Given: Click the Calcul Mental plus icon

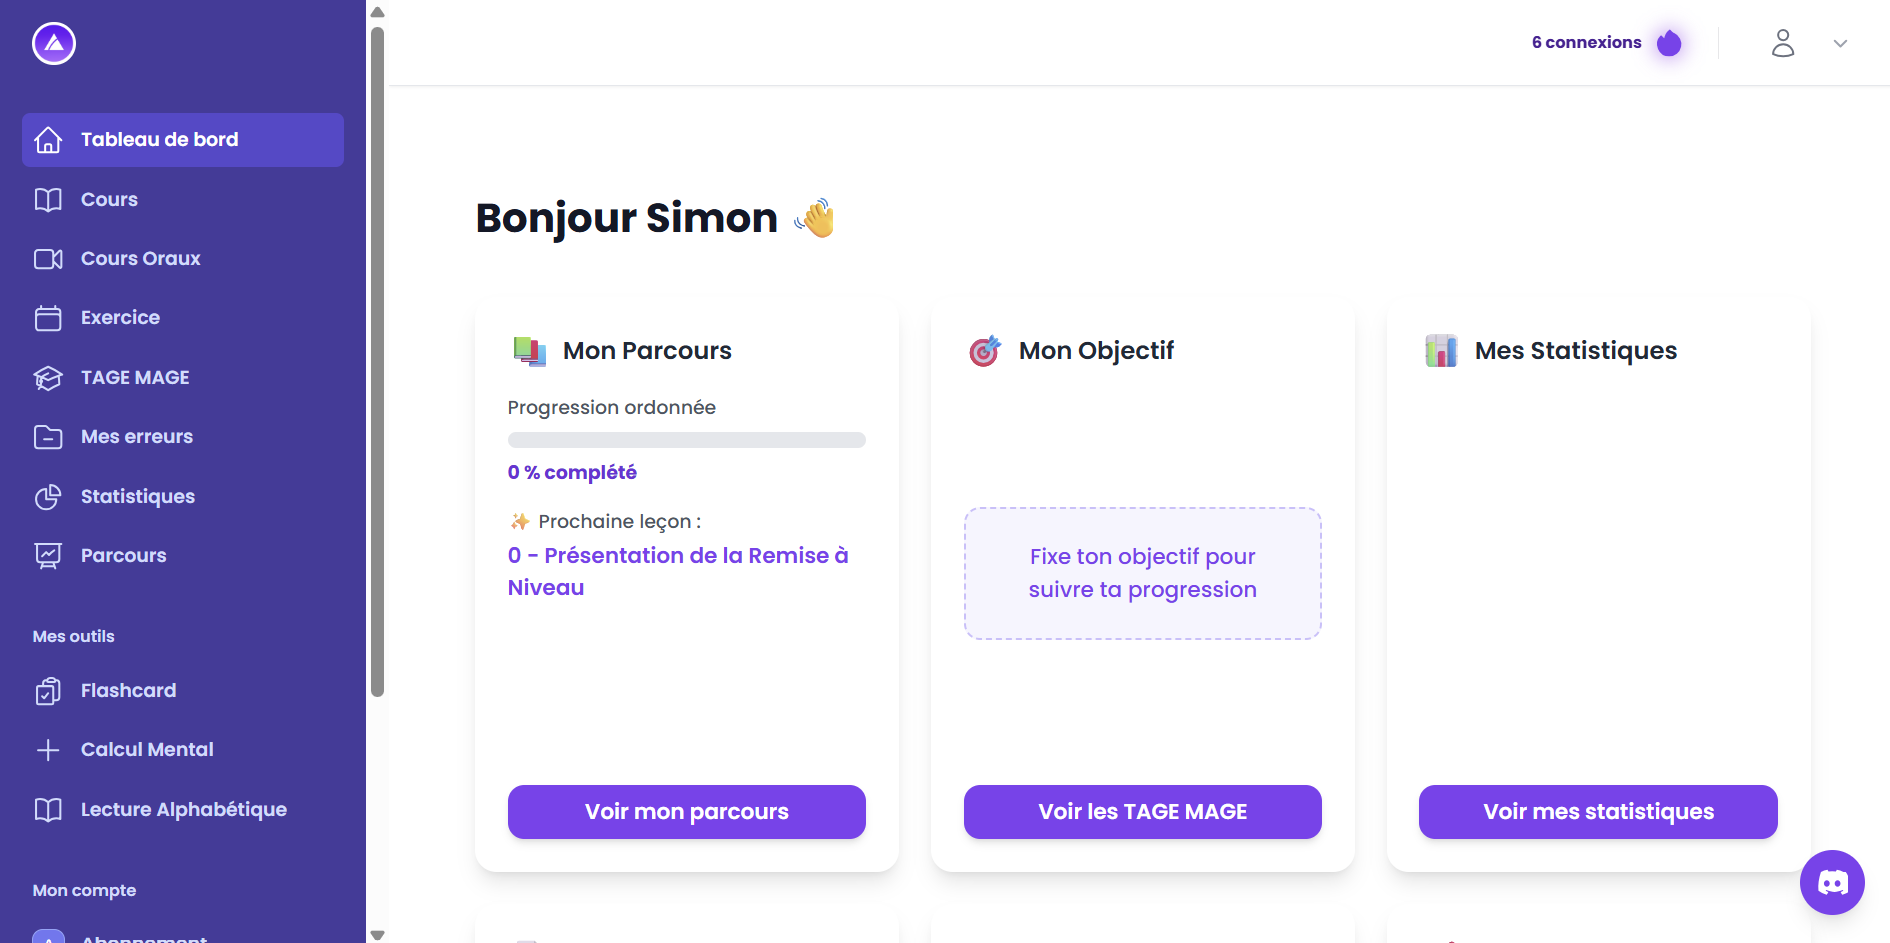Looking at the screenshot, I should tap(48, 750).
